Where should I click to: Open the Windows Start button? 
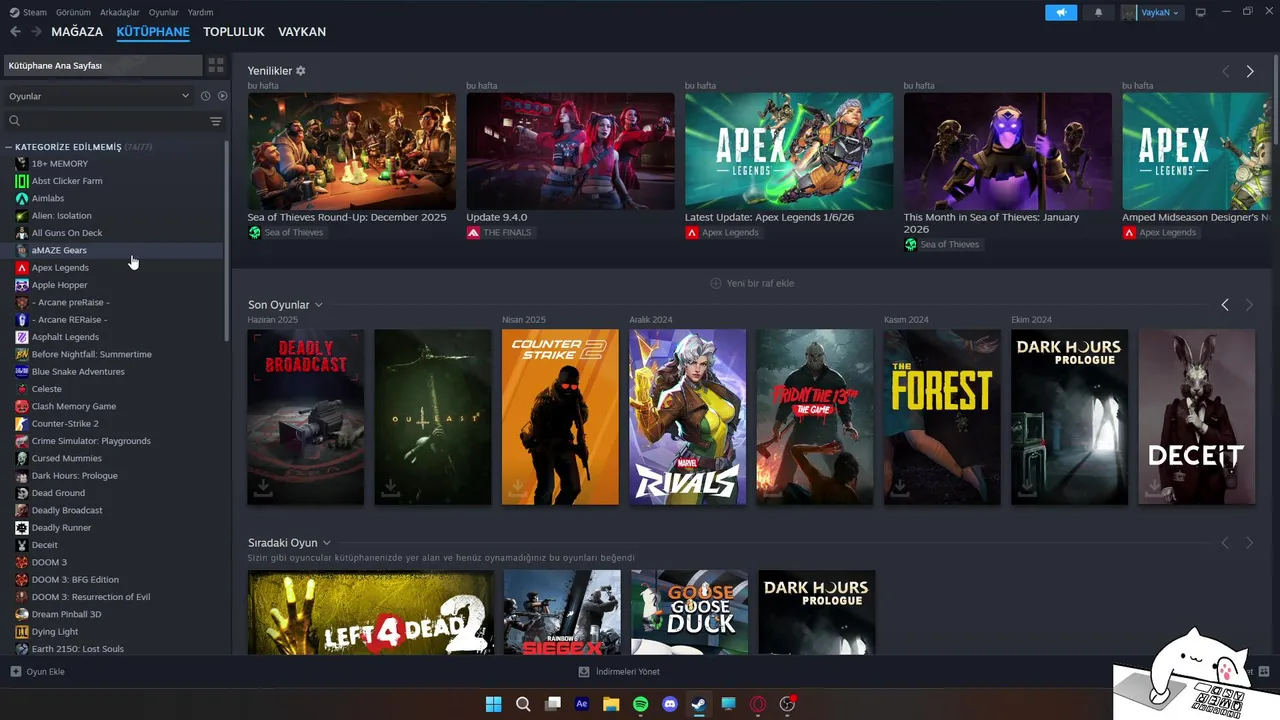click(494, 704)
